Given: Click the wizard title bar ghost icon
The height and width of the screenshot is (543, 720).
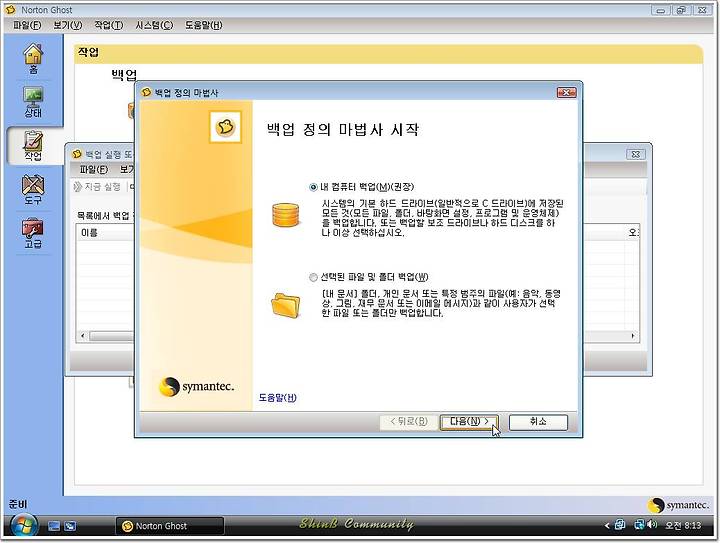Looking at the screenshot, I should click(x=146, y=93).
